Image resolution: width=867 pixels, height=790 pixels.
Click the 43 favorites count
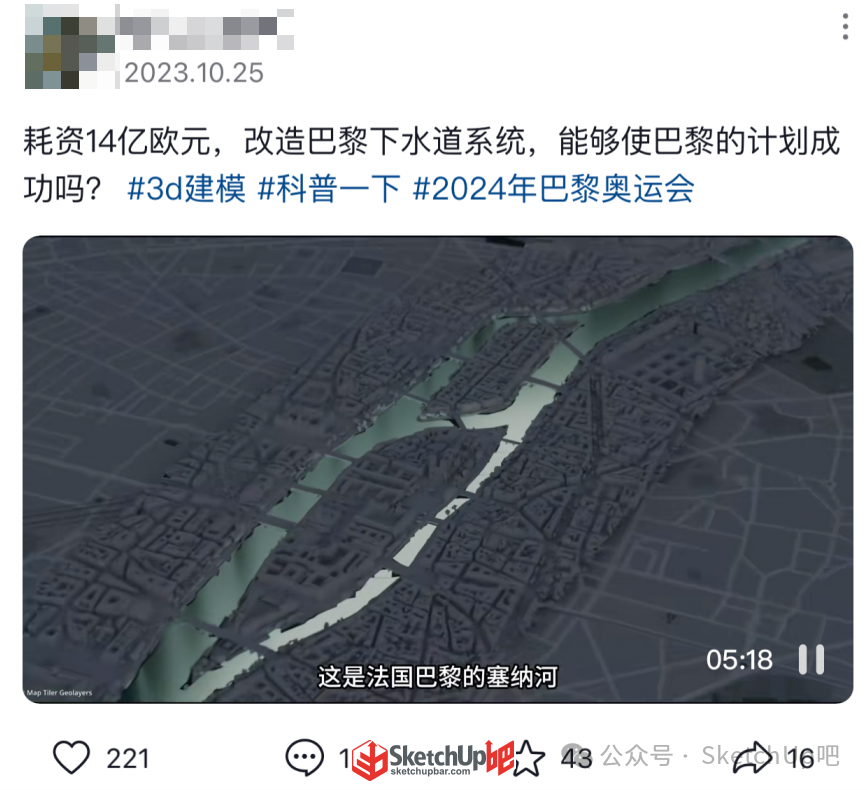(x=576, y=758)
